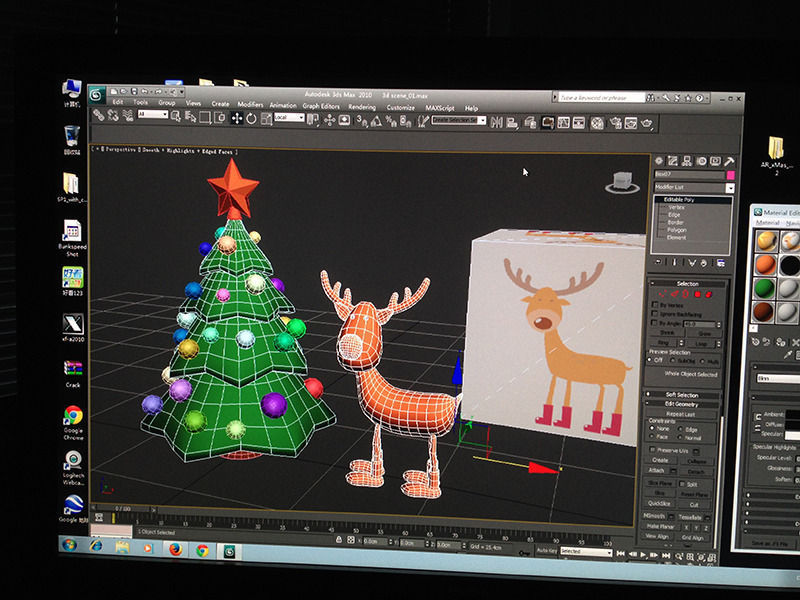
Task: Click the ViewCube in the viewport
Action: point(622,183)
